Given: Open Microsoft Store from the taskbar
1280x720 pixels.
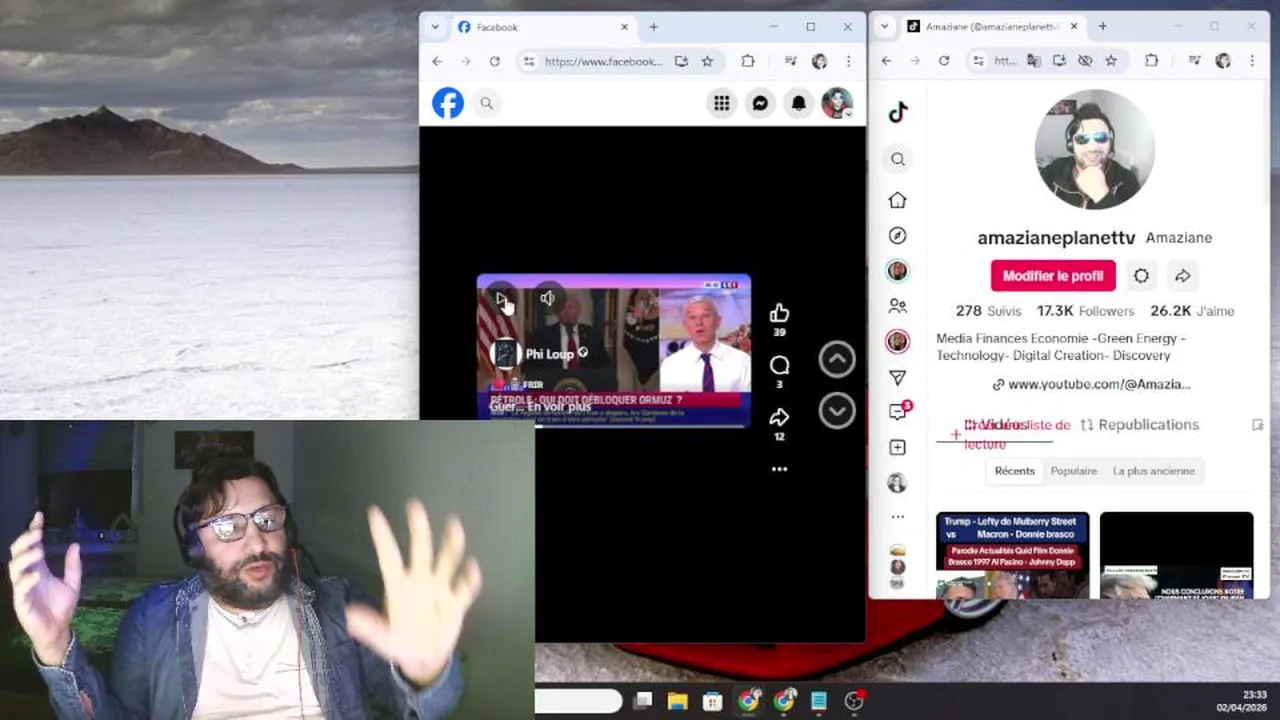Looking at the screenshot, I should pyautogui.click(x=712, y=701).
